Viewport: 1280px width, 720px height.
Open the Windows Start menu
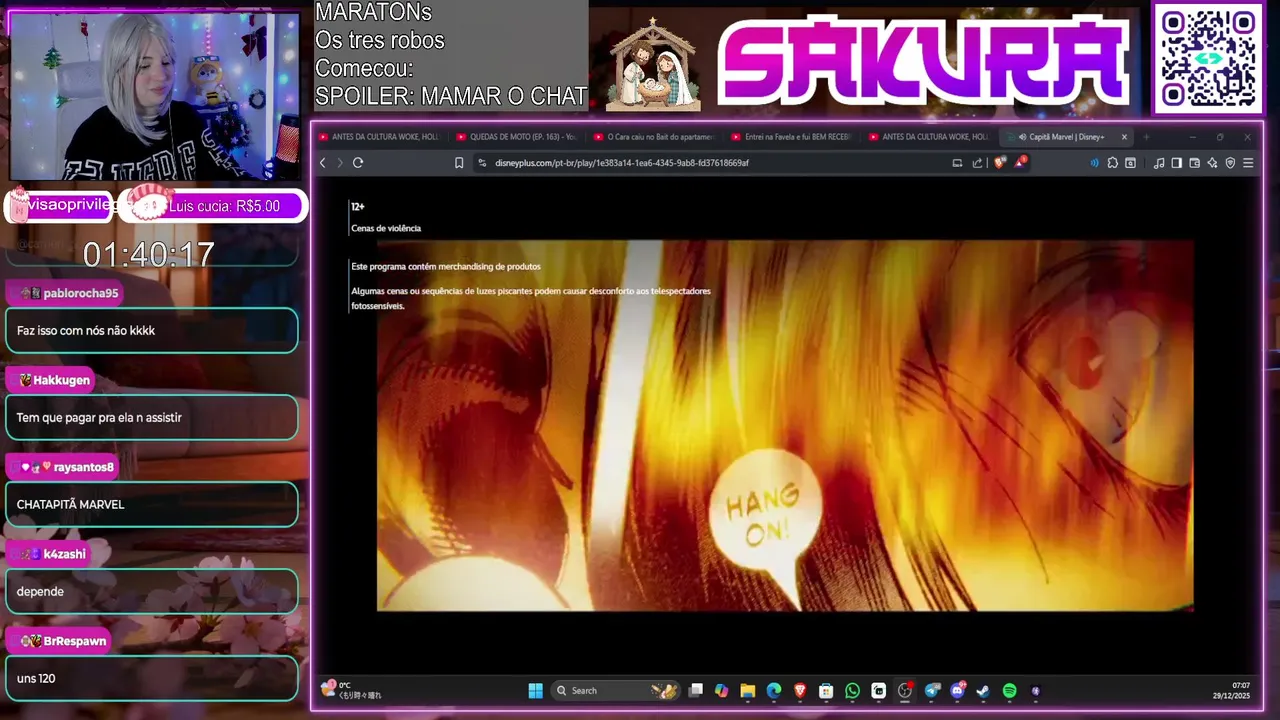(x=535, y=690)
